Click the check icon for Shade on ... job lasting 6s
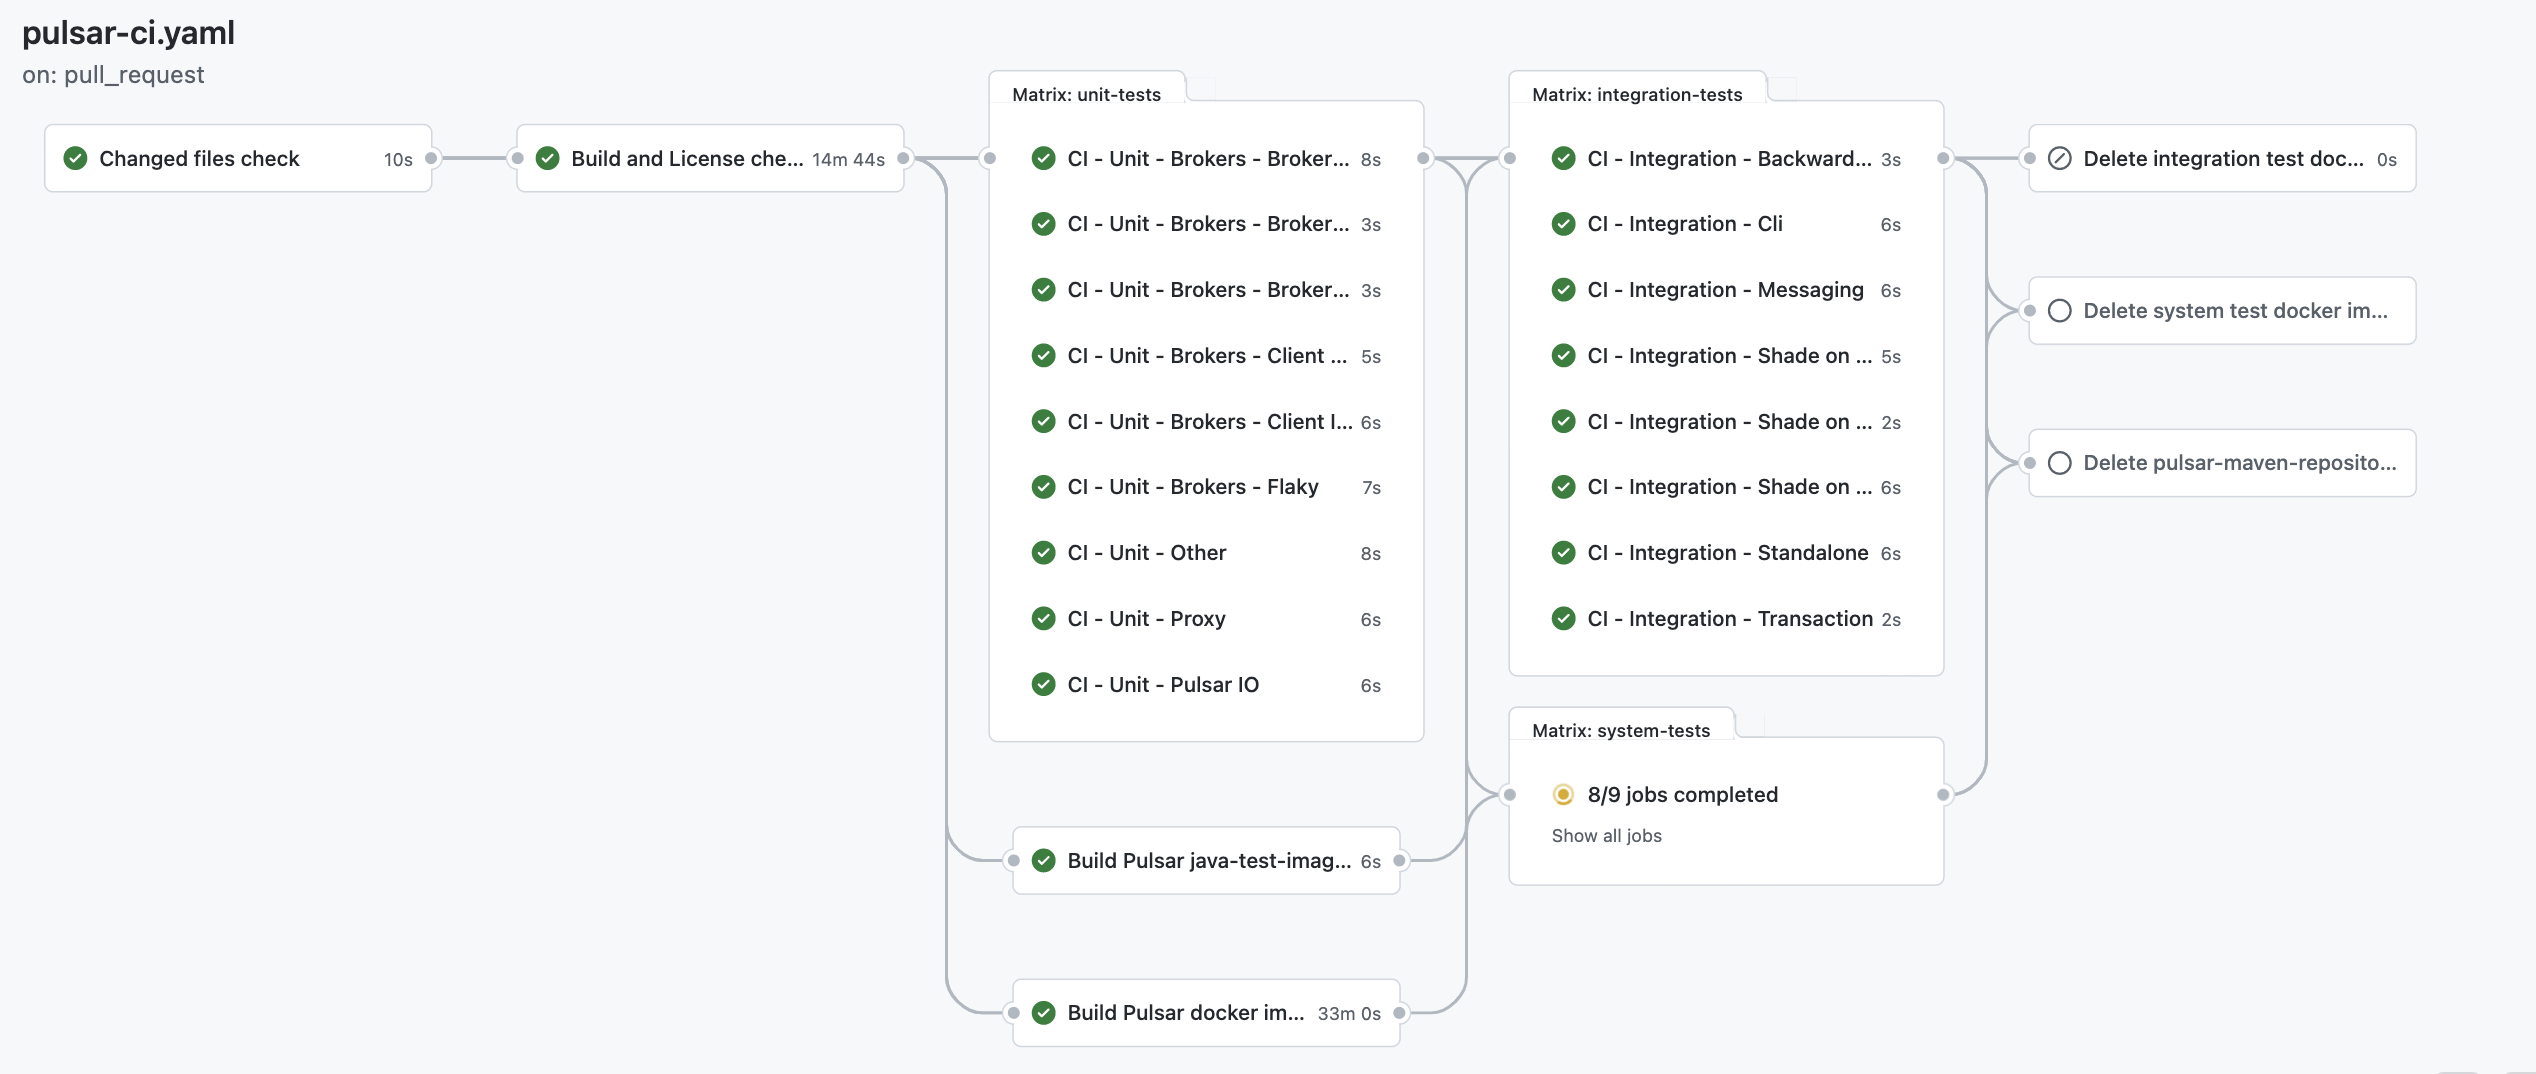Screen dimensions: 2536x1074 (1563, 487)
